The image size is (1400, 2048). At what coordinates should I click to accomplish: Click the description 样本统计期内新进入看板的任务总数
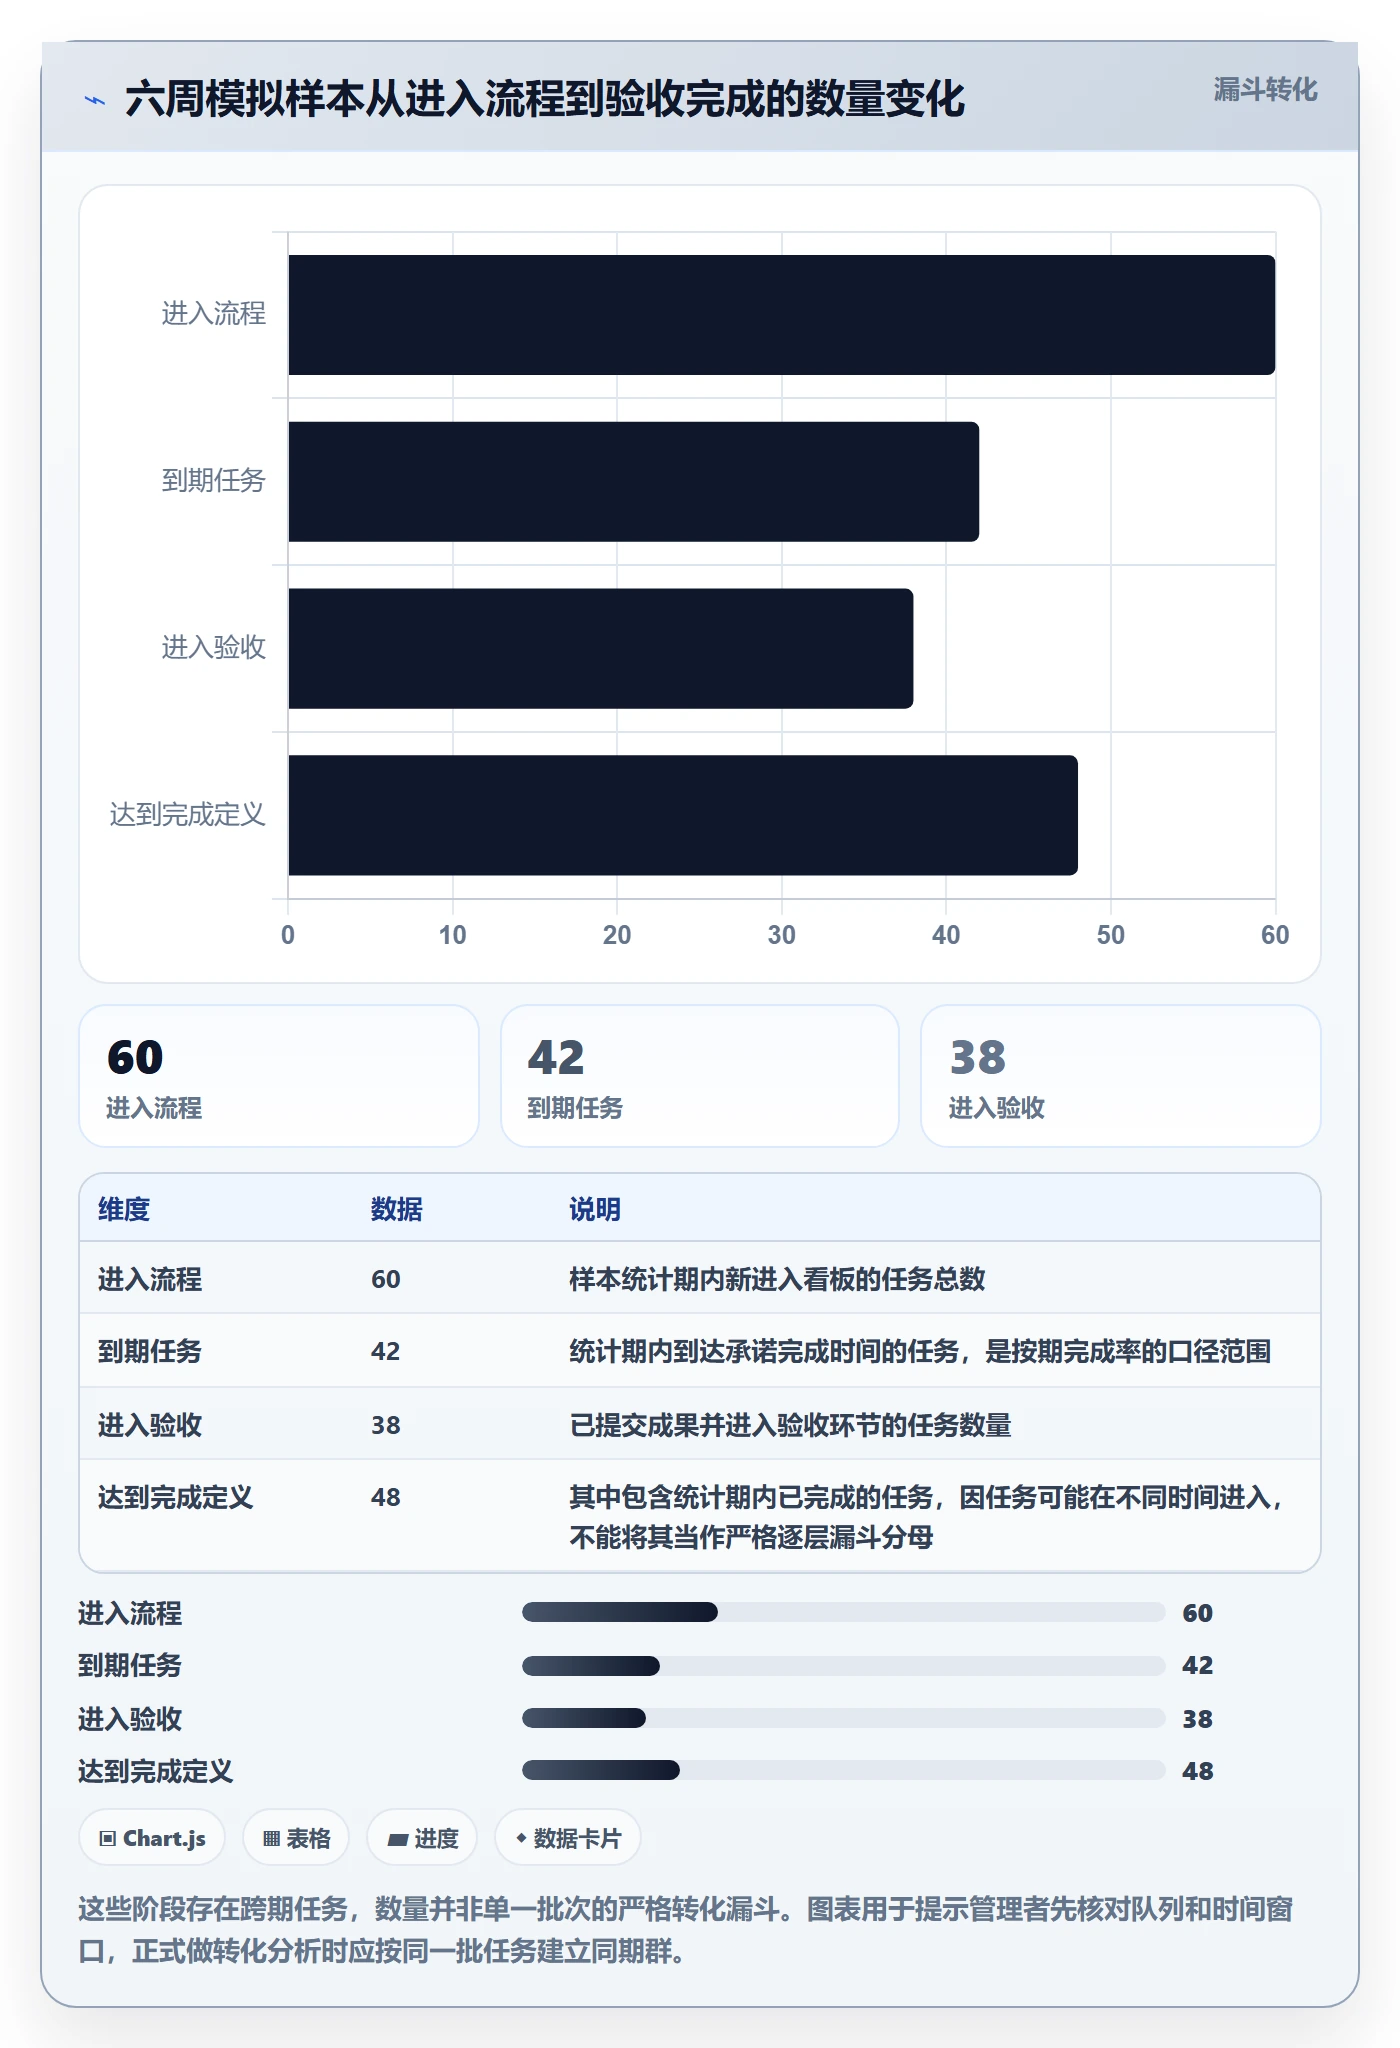coord(777,1279)
